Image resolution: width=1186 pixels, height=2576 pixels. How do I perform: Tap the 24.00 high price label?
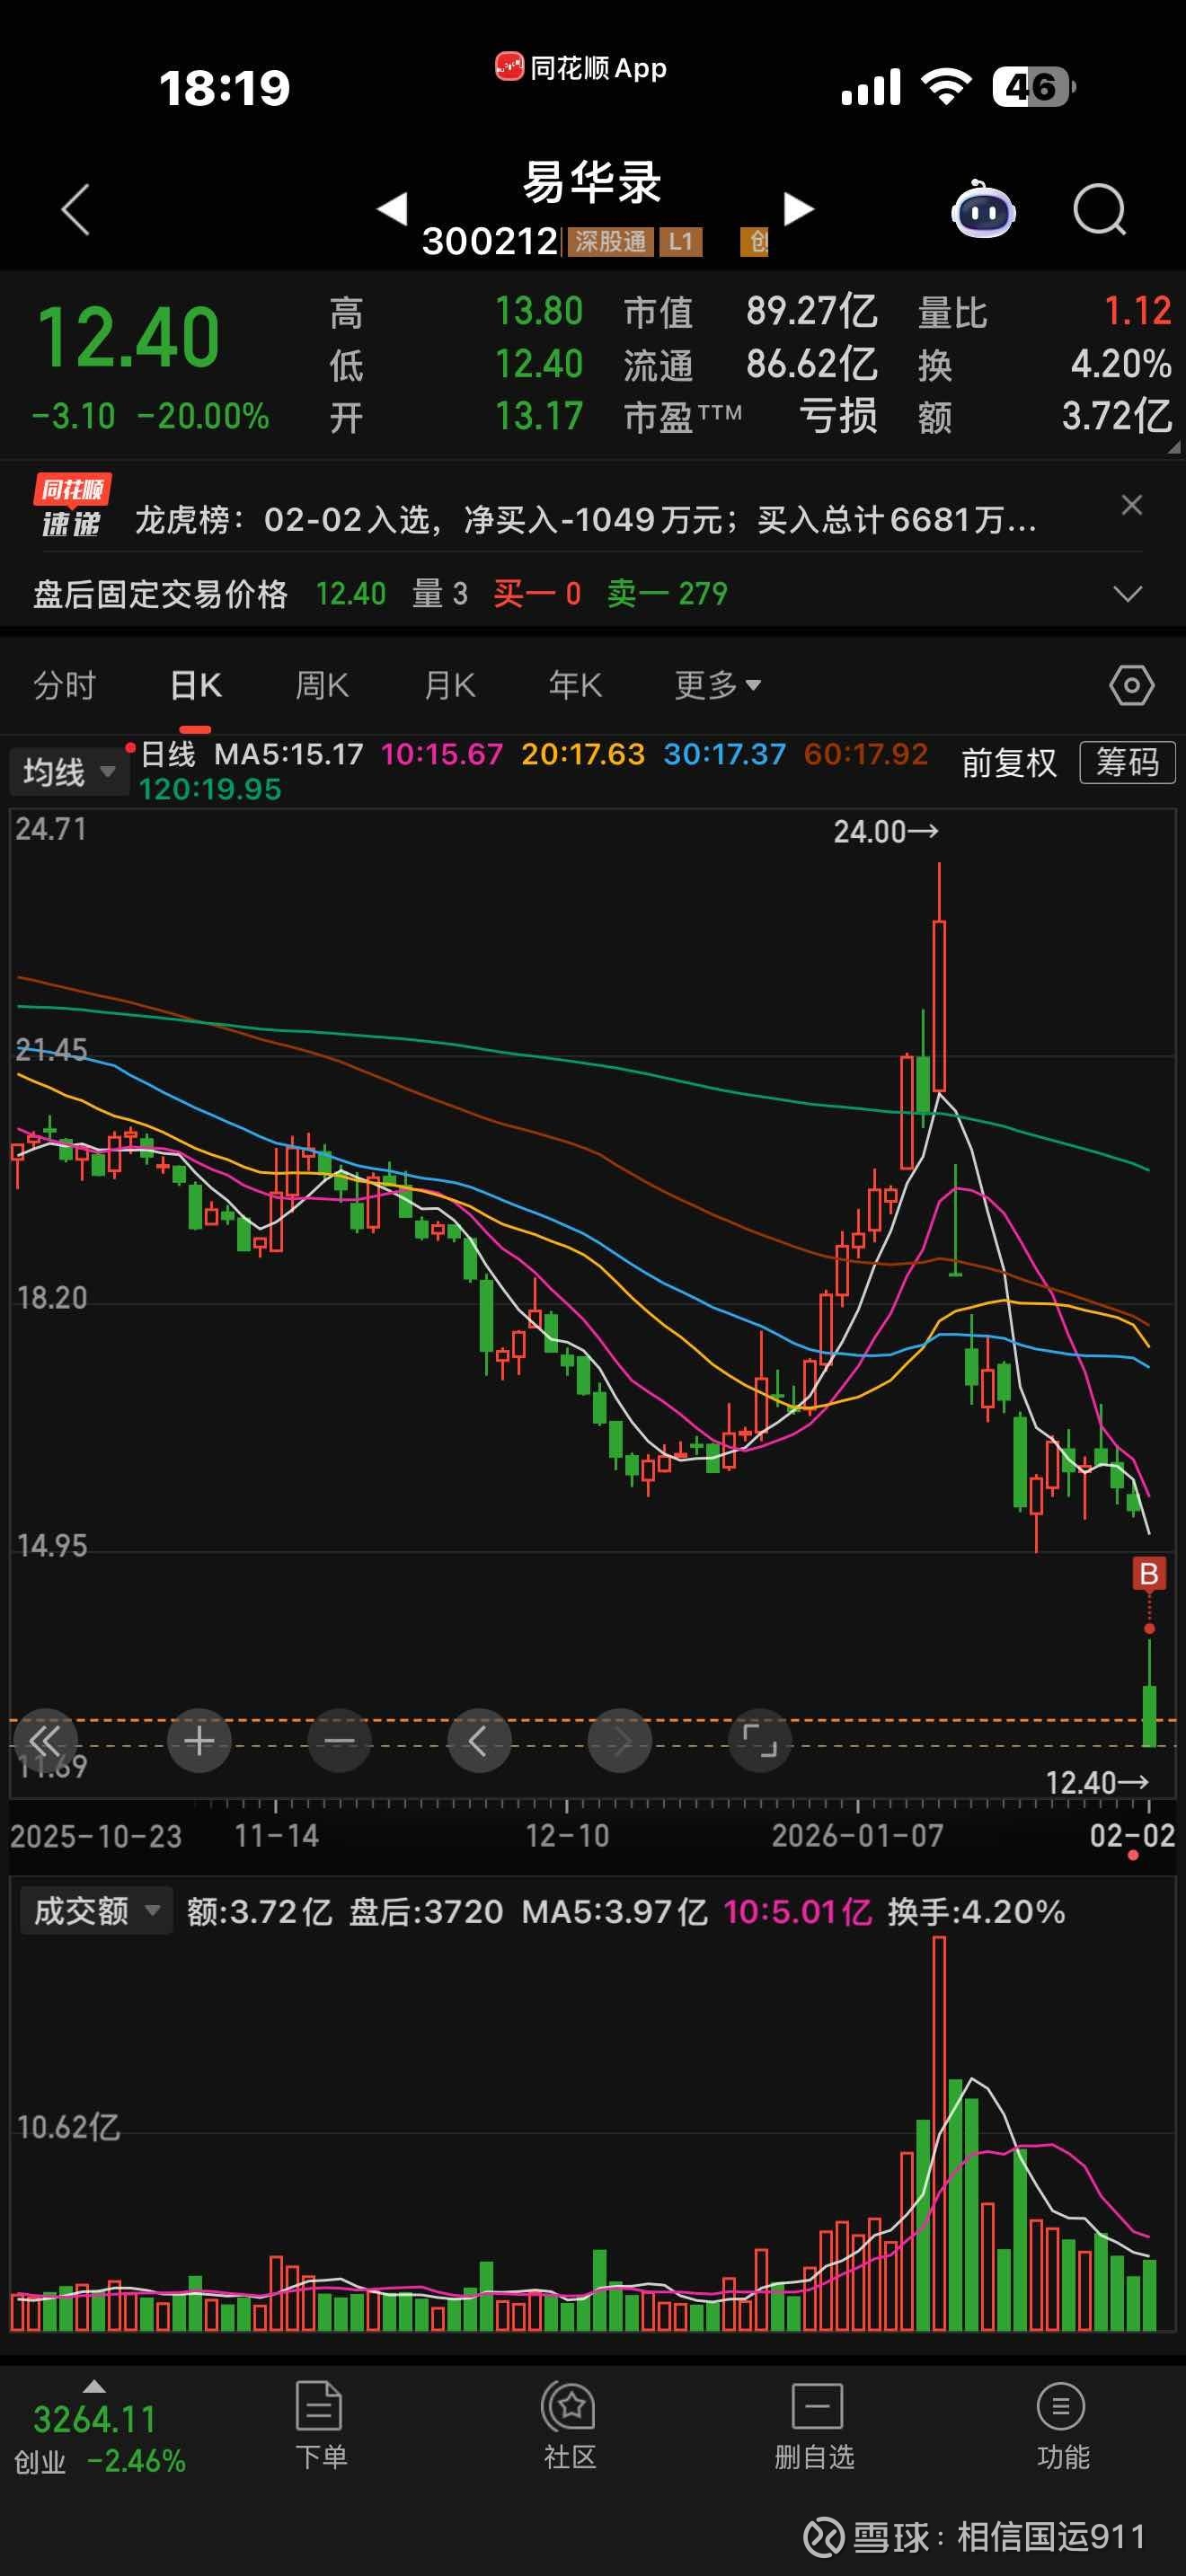pyautogui.click(x=885, y=831)
